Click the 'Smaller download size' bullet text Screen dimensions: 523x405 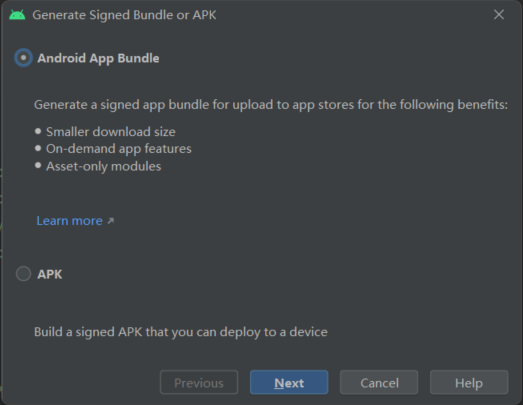point(111,132)
